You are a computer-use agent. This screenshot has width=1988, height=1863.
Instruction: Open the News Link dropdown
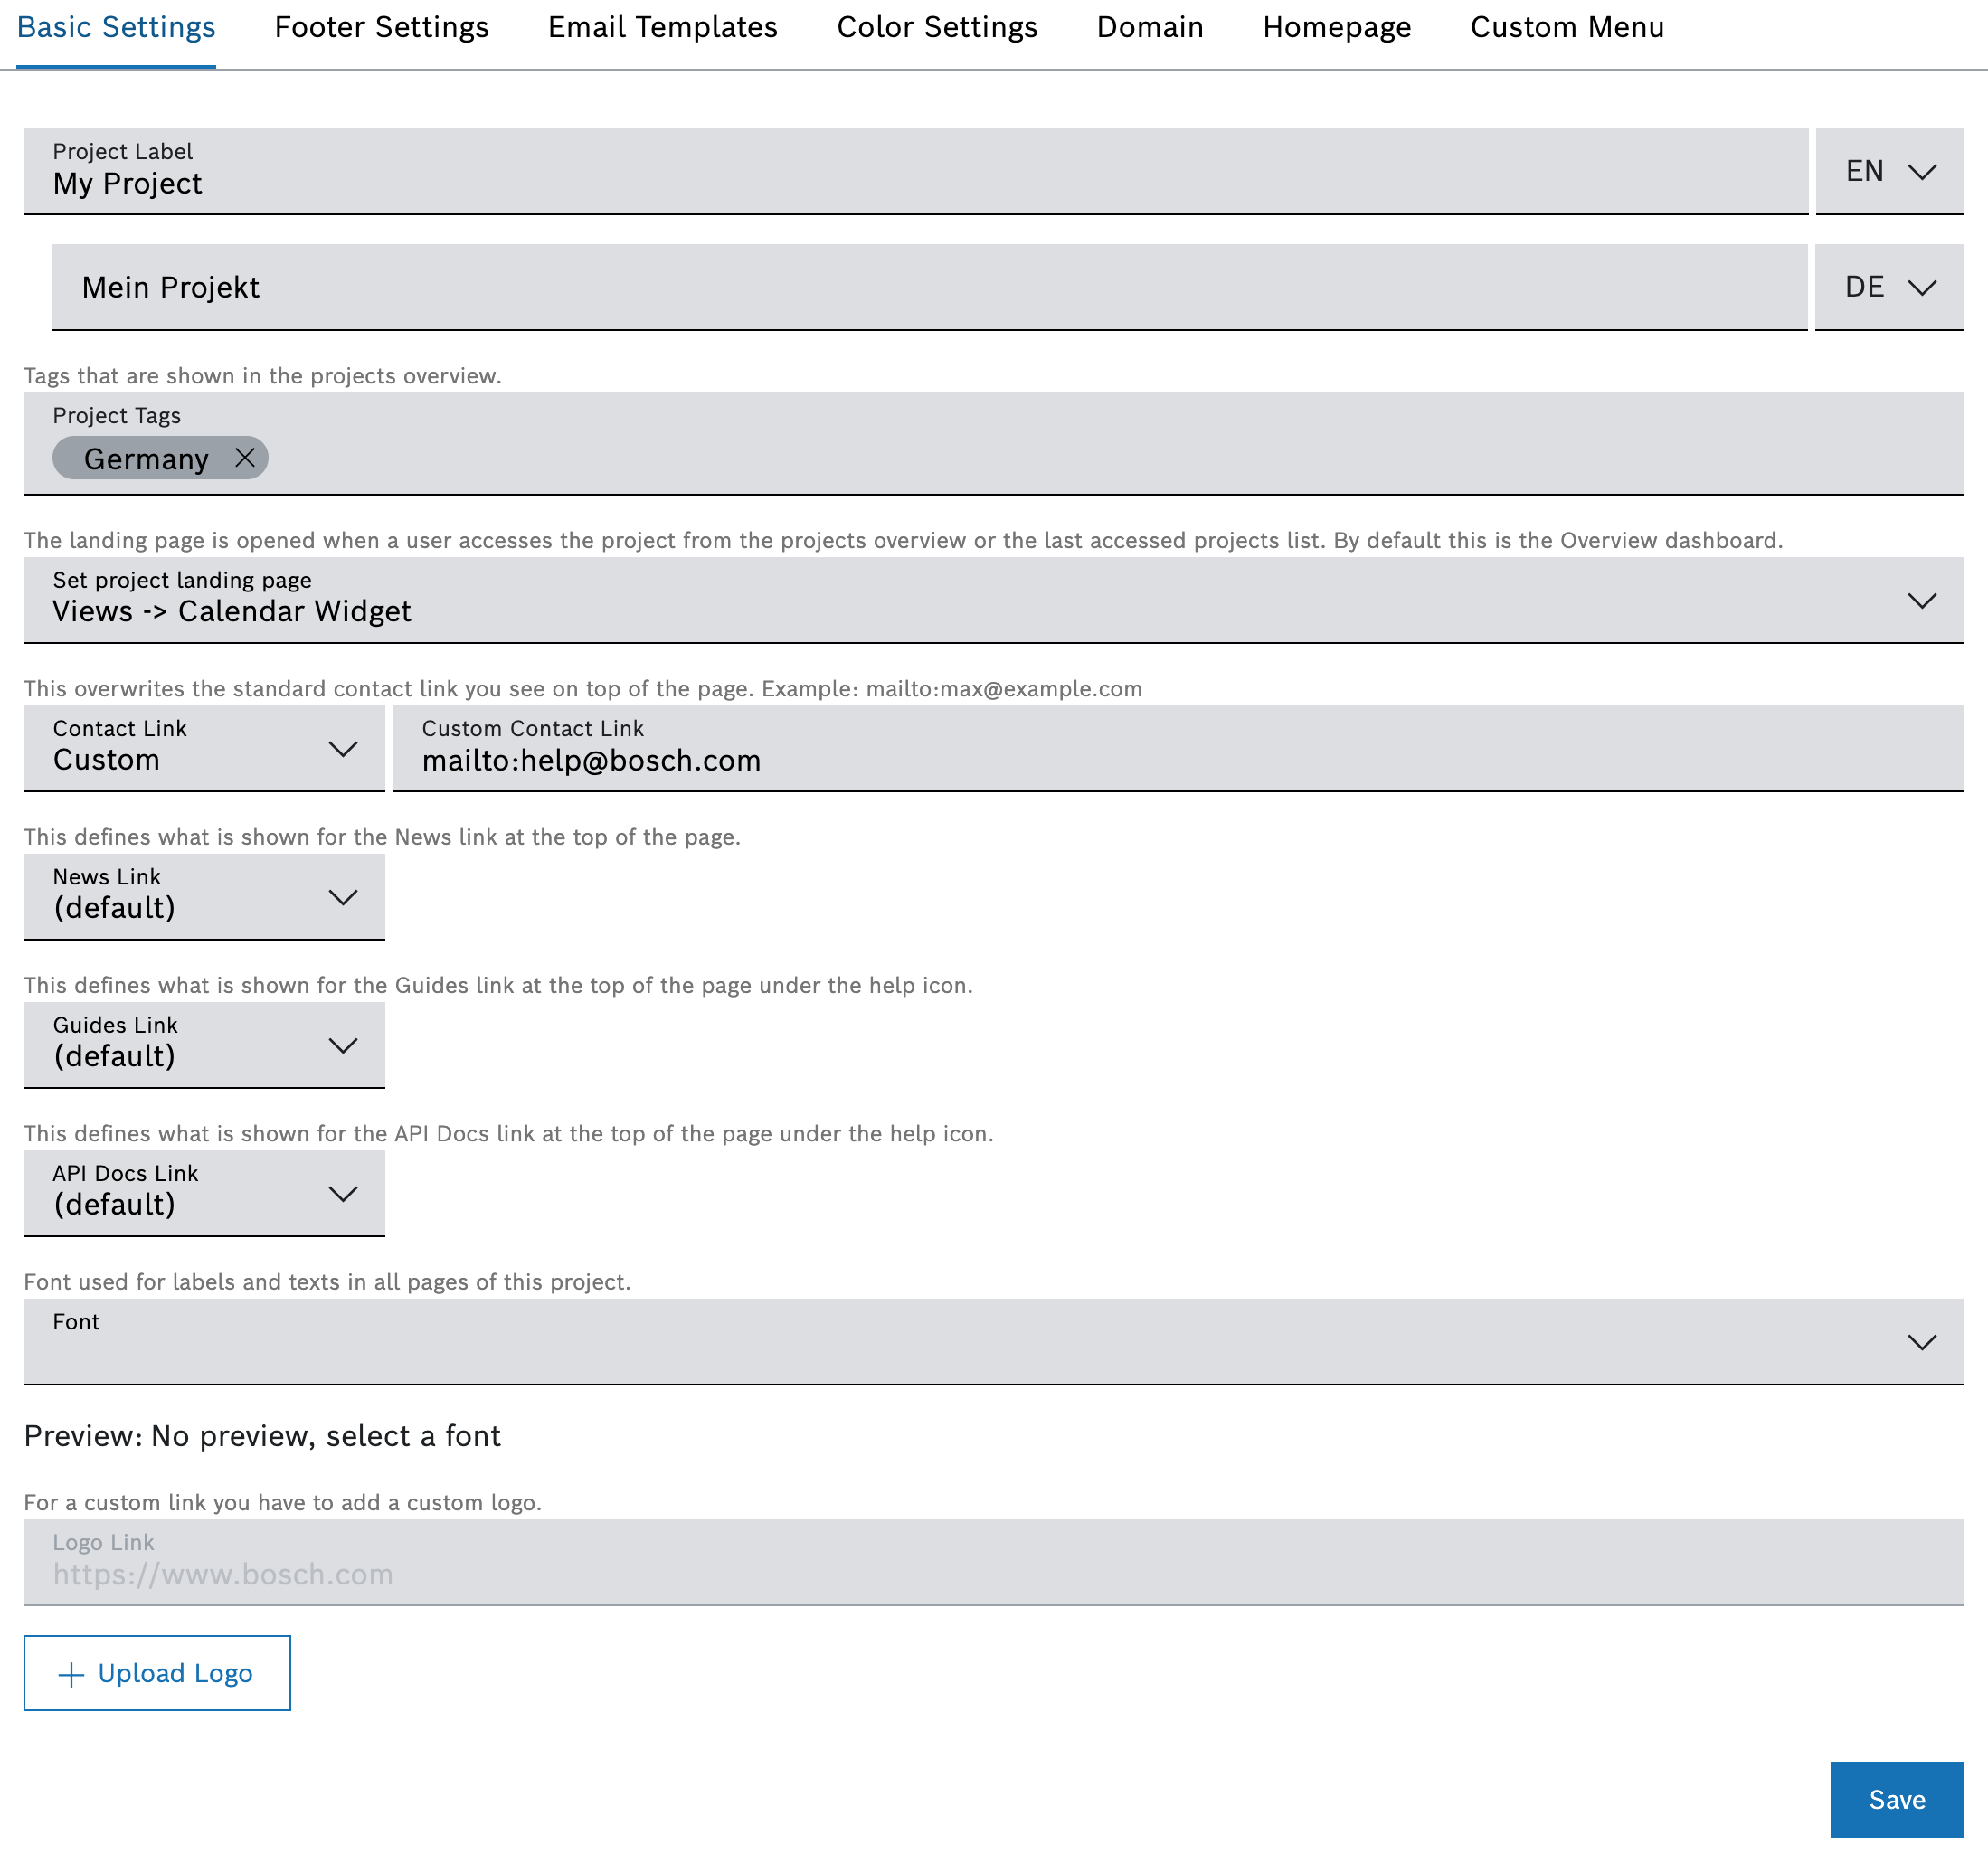tap(204, 896)
